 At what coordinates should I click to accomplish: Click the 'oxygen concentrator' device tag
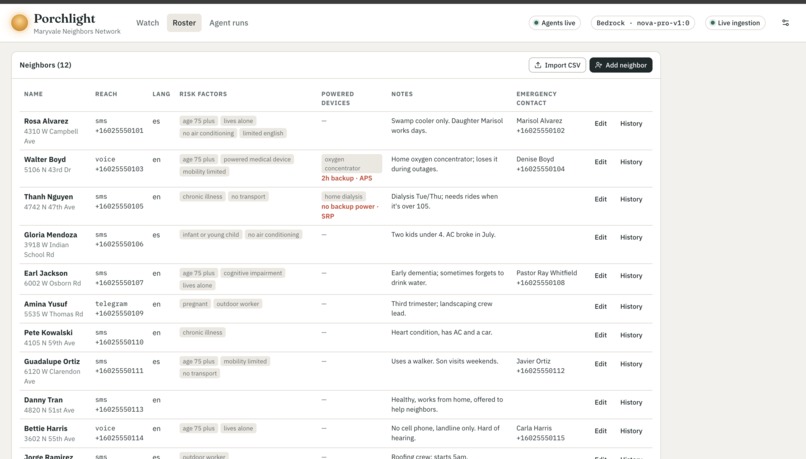tap(352, 163)
